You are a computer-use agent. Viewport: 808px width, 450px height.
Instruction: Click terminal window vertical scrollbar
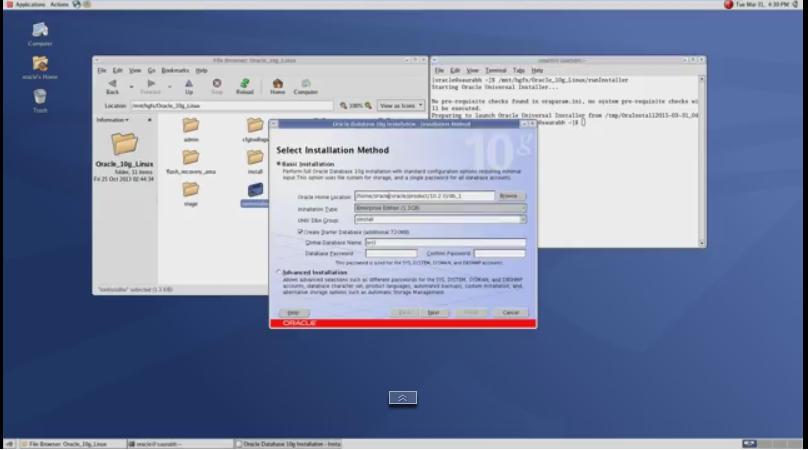701,161
